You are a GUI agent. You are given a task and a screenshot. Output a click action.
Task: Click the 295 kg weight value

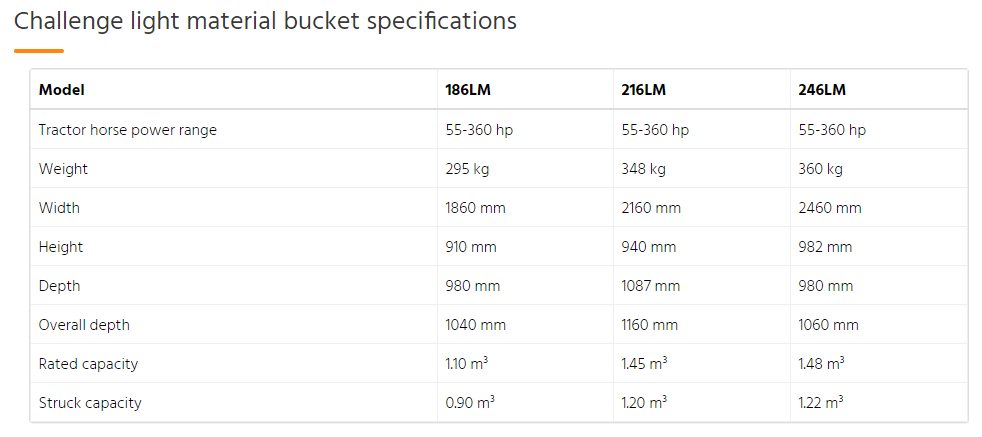point(467,169)
